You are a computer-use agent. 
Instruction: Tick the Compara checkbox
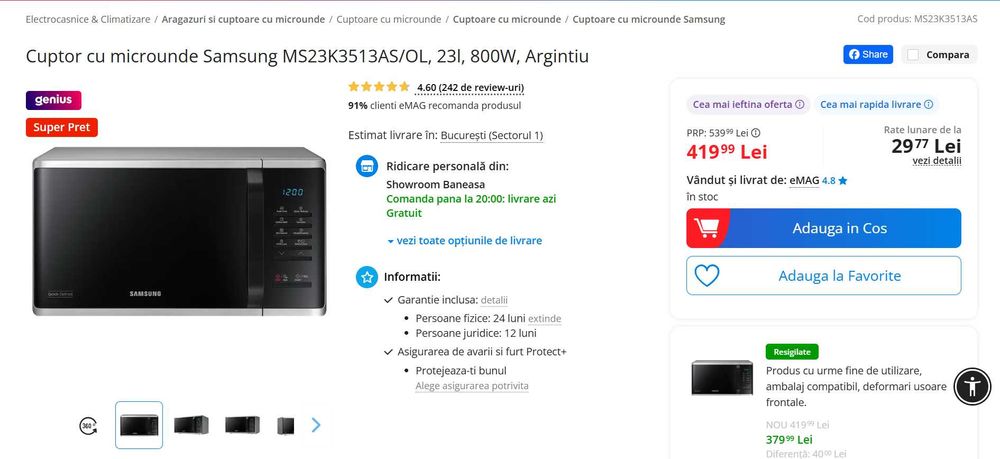coord(913,55)
